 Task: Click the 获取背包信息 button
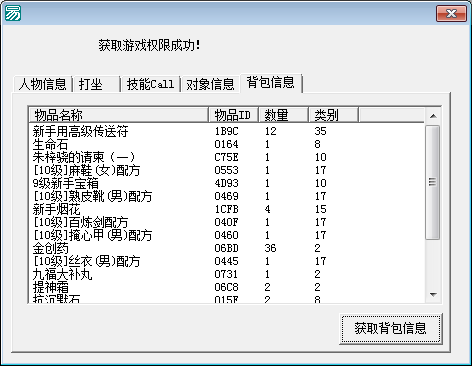click(x=391, y=329)
